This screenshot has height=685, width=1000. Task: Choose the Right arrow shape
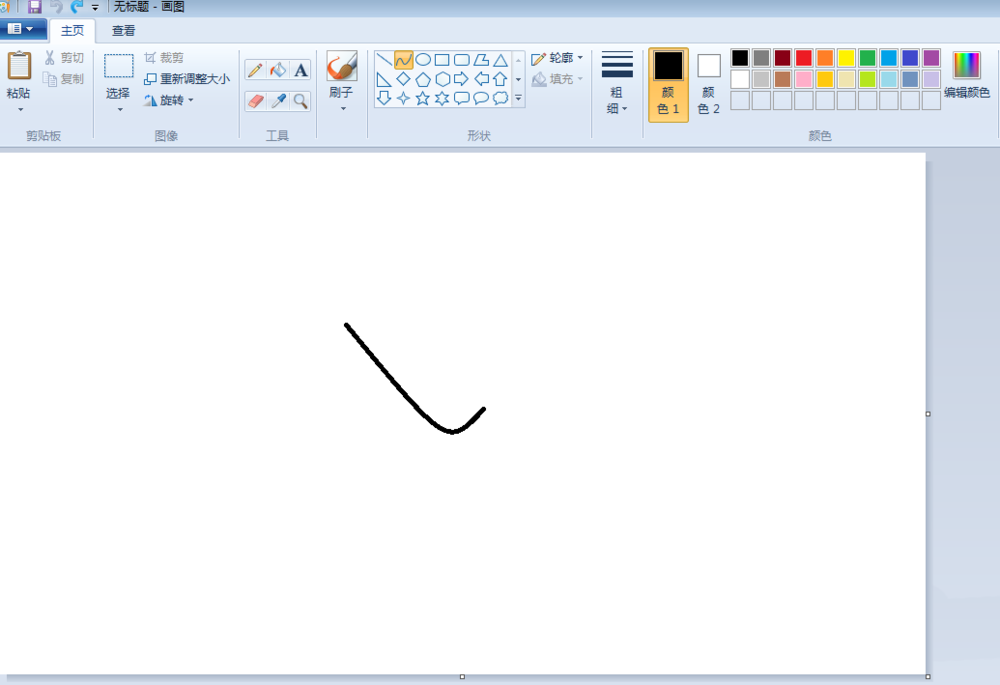pyautogui.click(x=462, y=79)
